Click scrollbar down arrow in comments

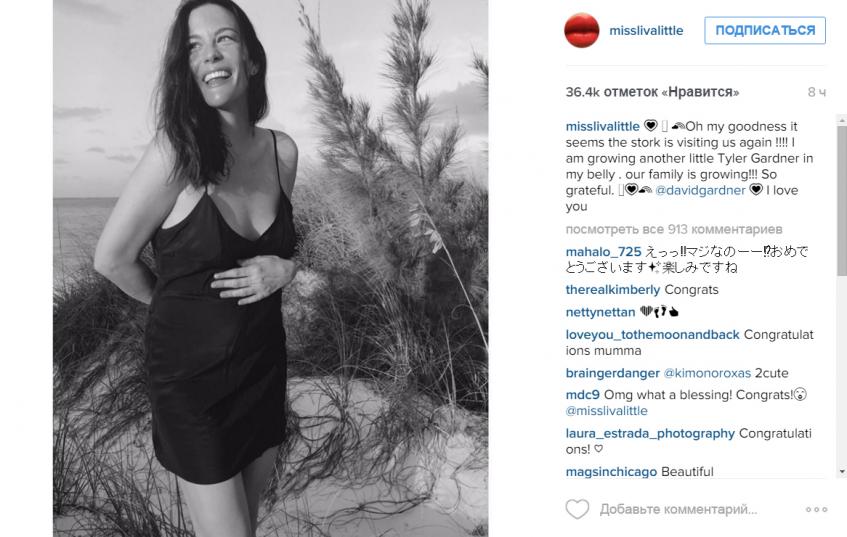(x=842, y=472)
